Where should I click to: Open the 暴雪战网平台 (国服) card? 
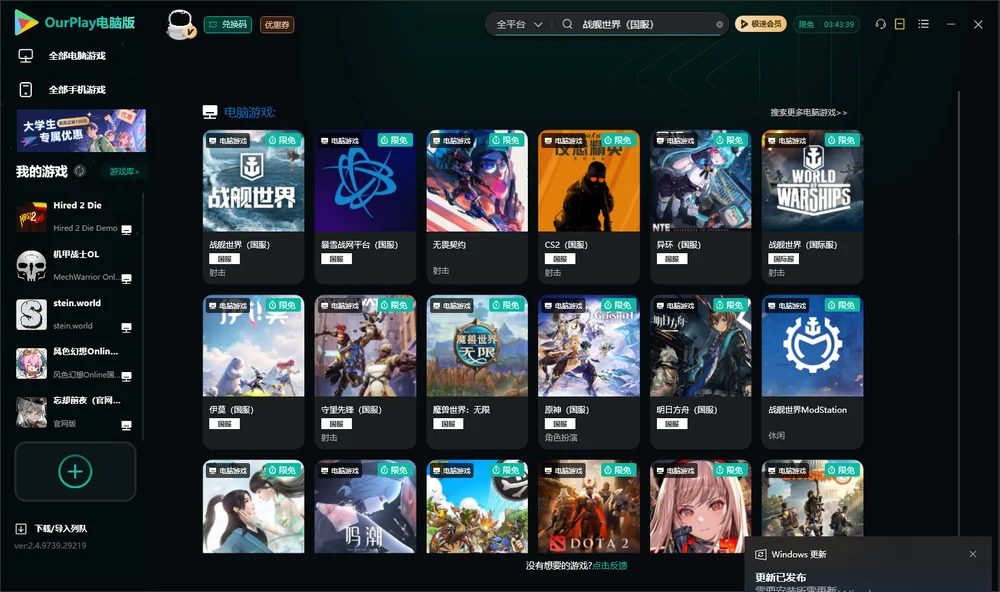coord(365,207)
